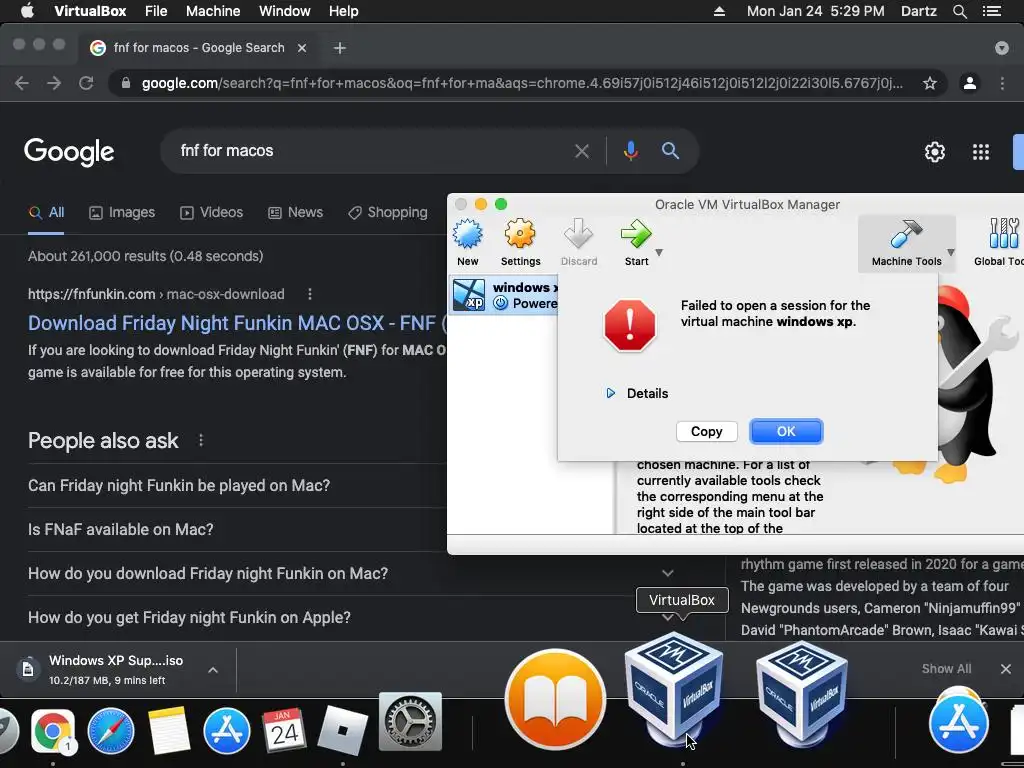Click the Google search text field

tap(372, 151)
